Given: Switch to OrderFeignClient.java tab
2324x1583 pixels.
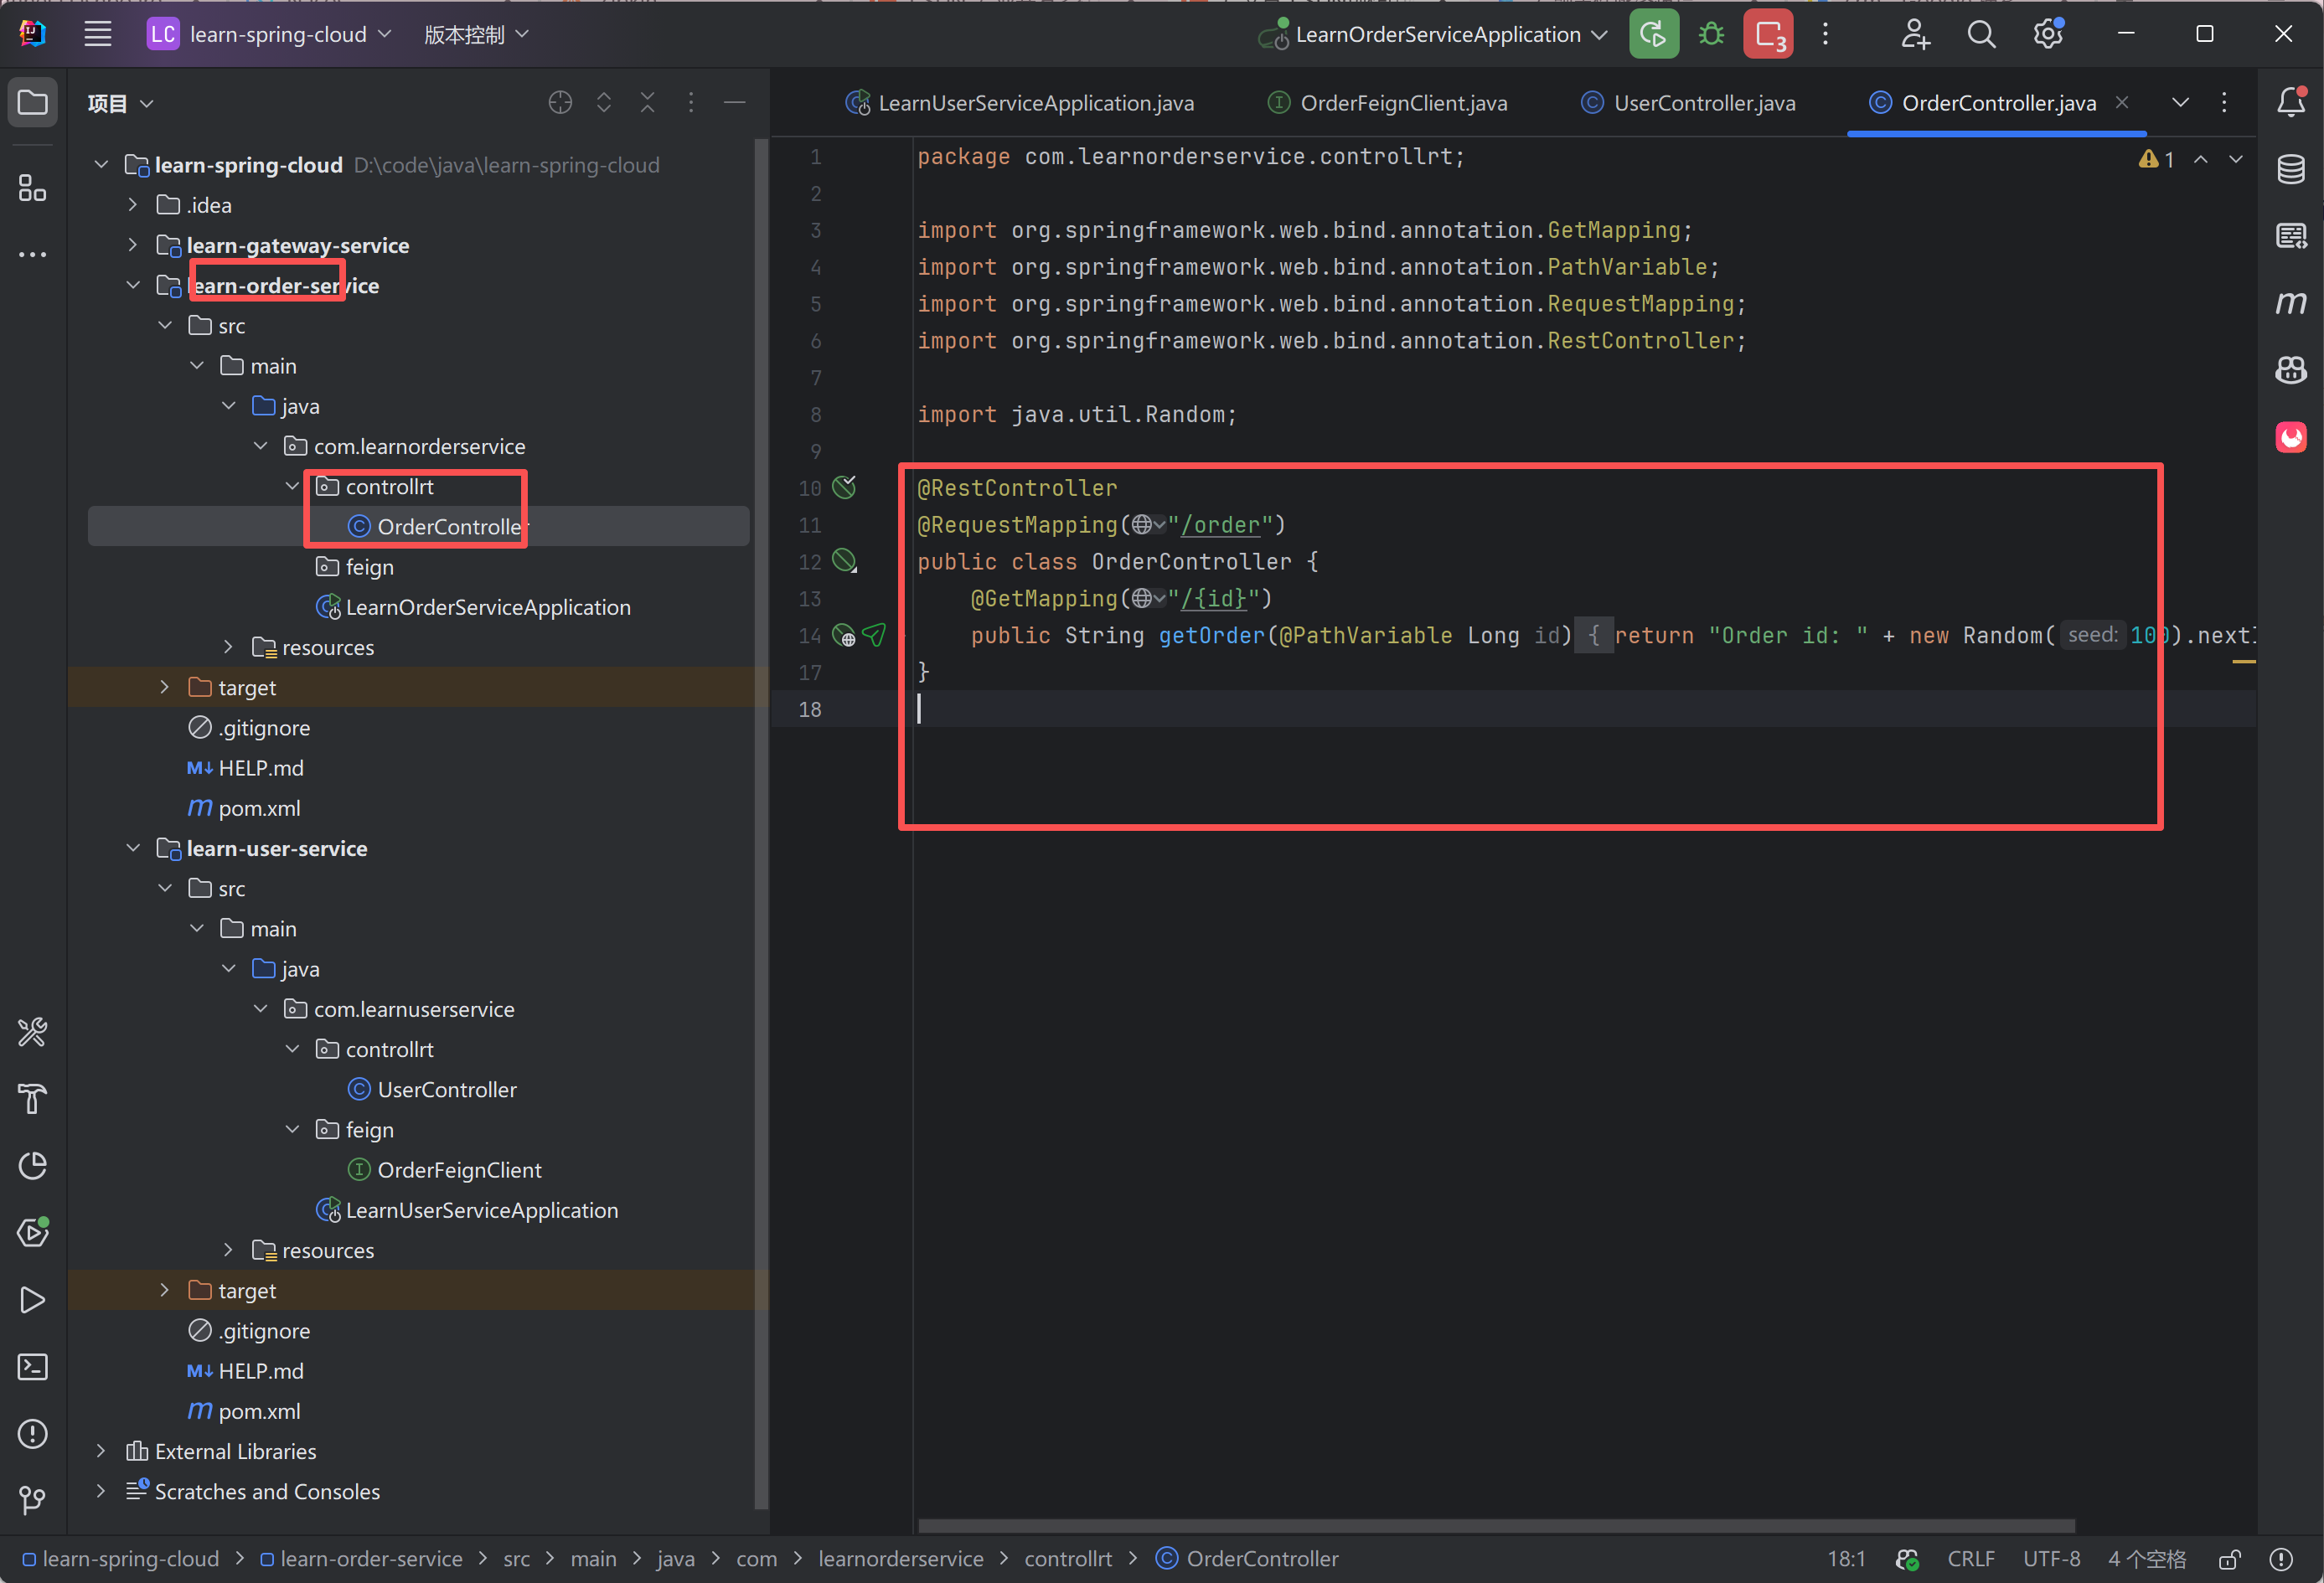Looking at the screenshot, I should 1387,103.
